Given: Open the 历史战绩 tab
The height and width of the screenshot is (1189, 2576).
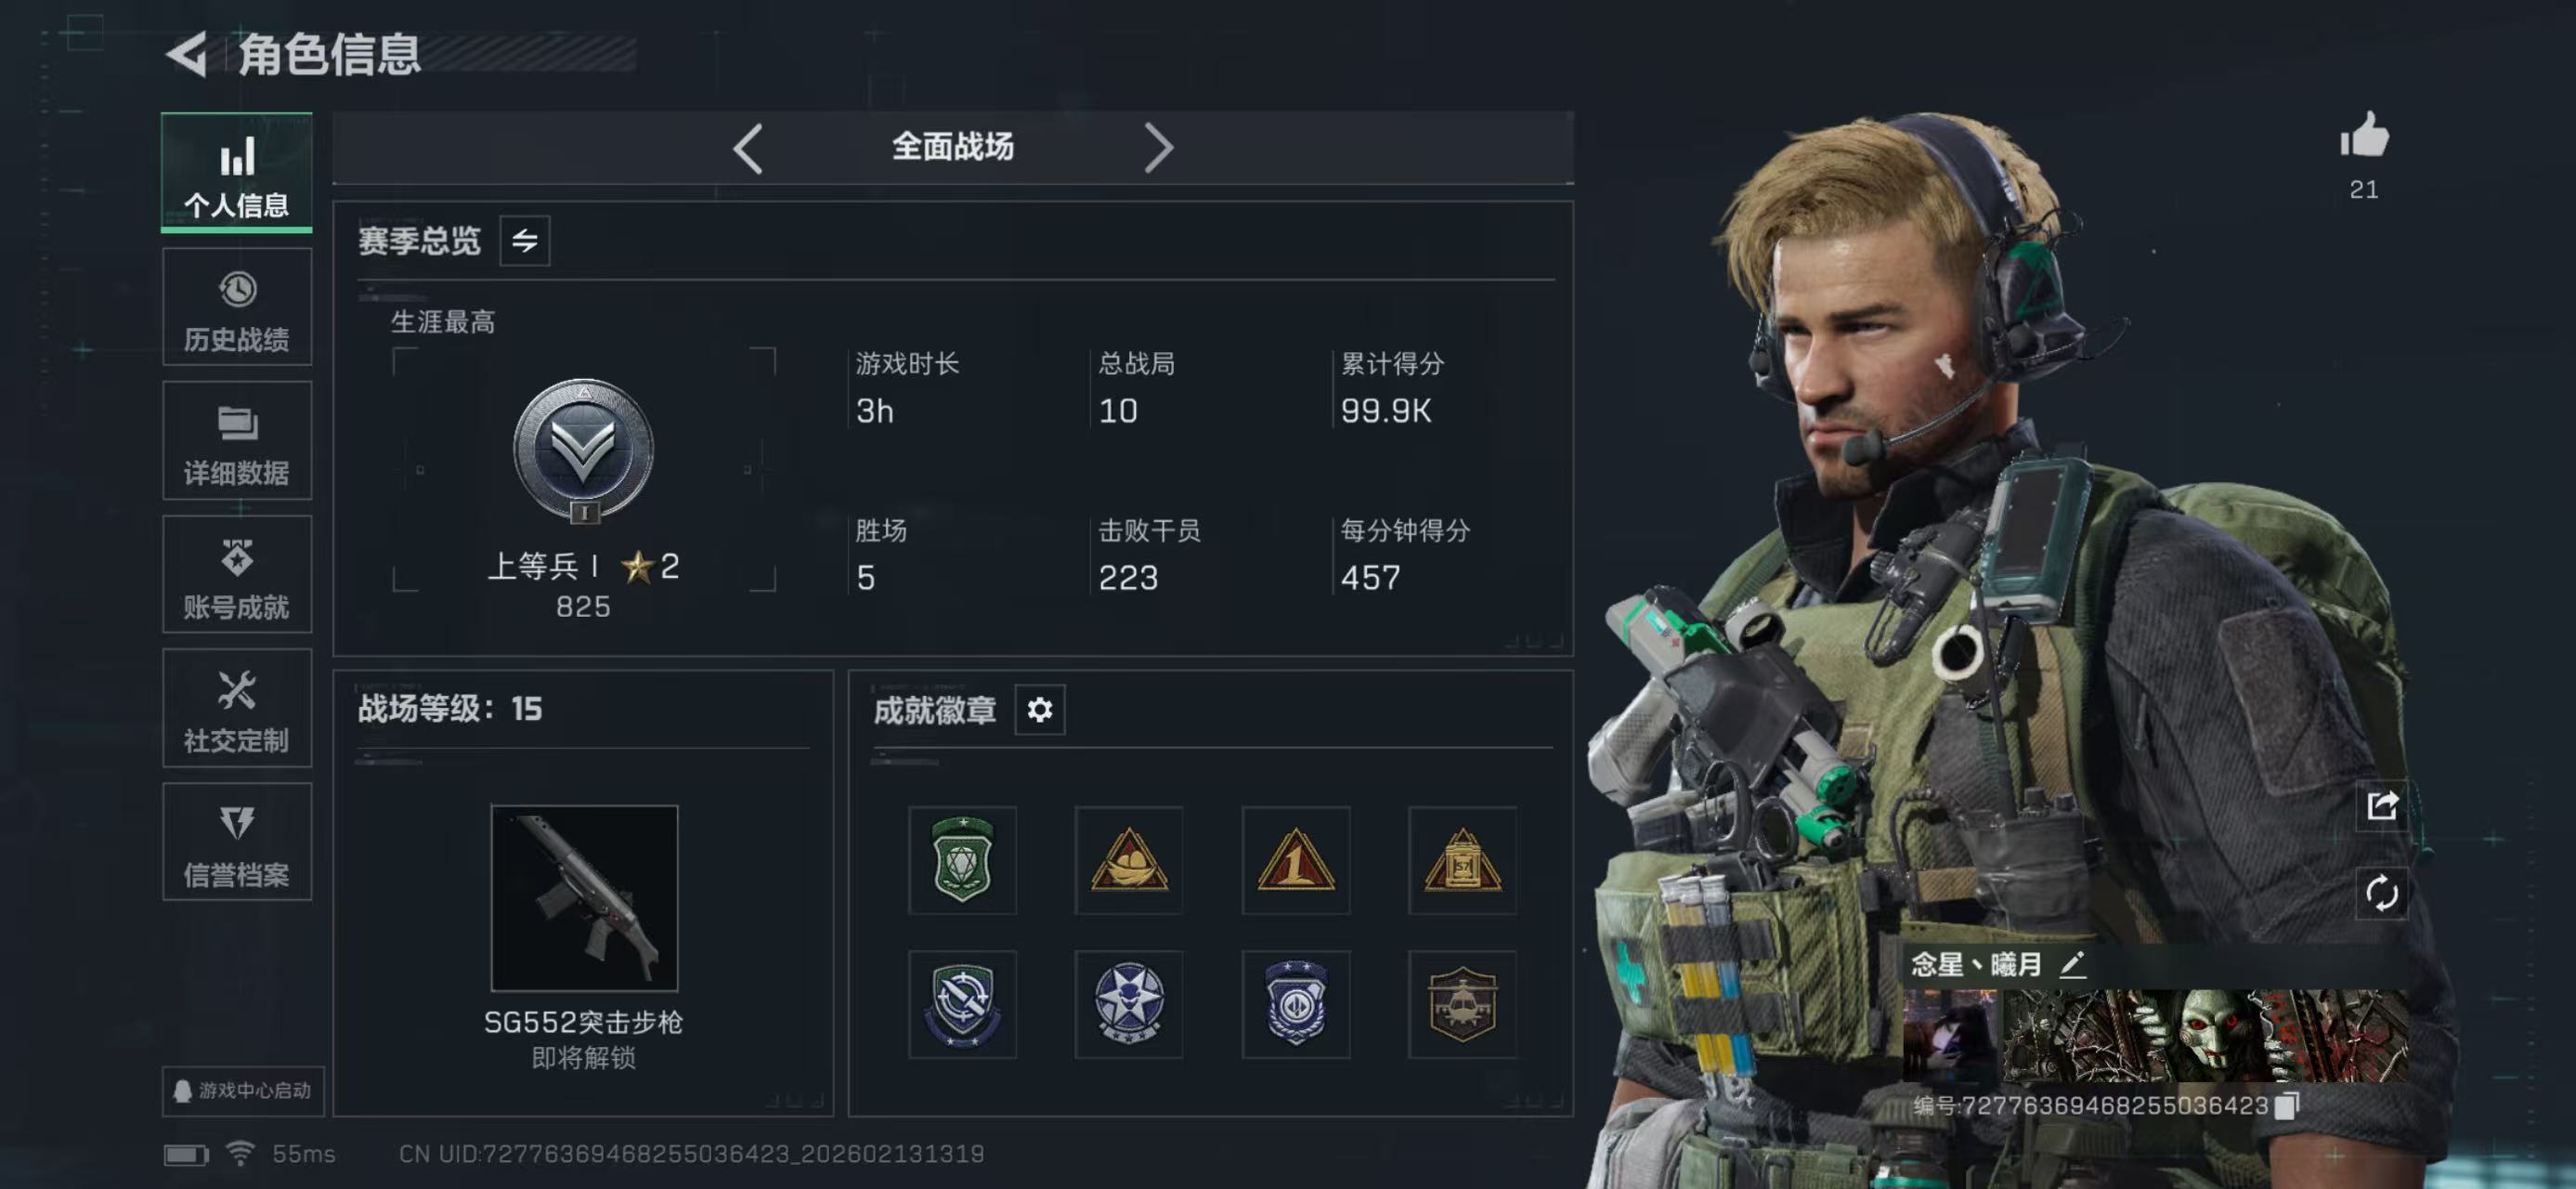Looking at the screenshot, I should click(237, 308).
